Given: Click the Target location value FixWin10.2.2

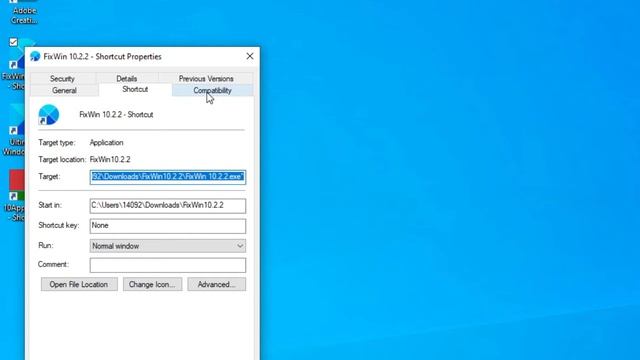Looking at the screenshot, I should (x=110, y=159).
